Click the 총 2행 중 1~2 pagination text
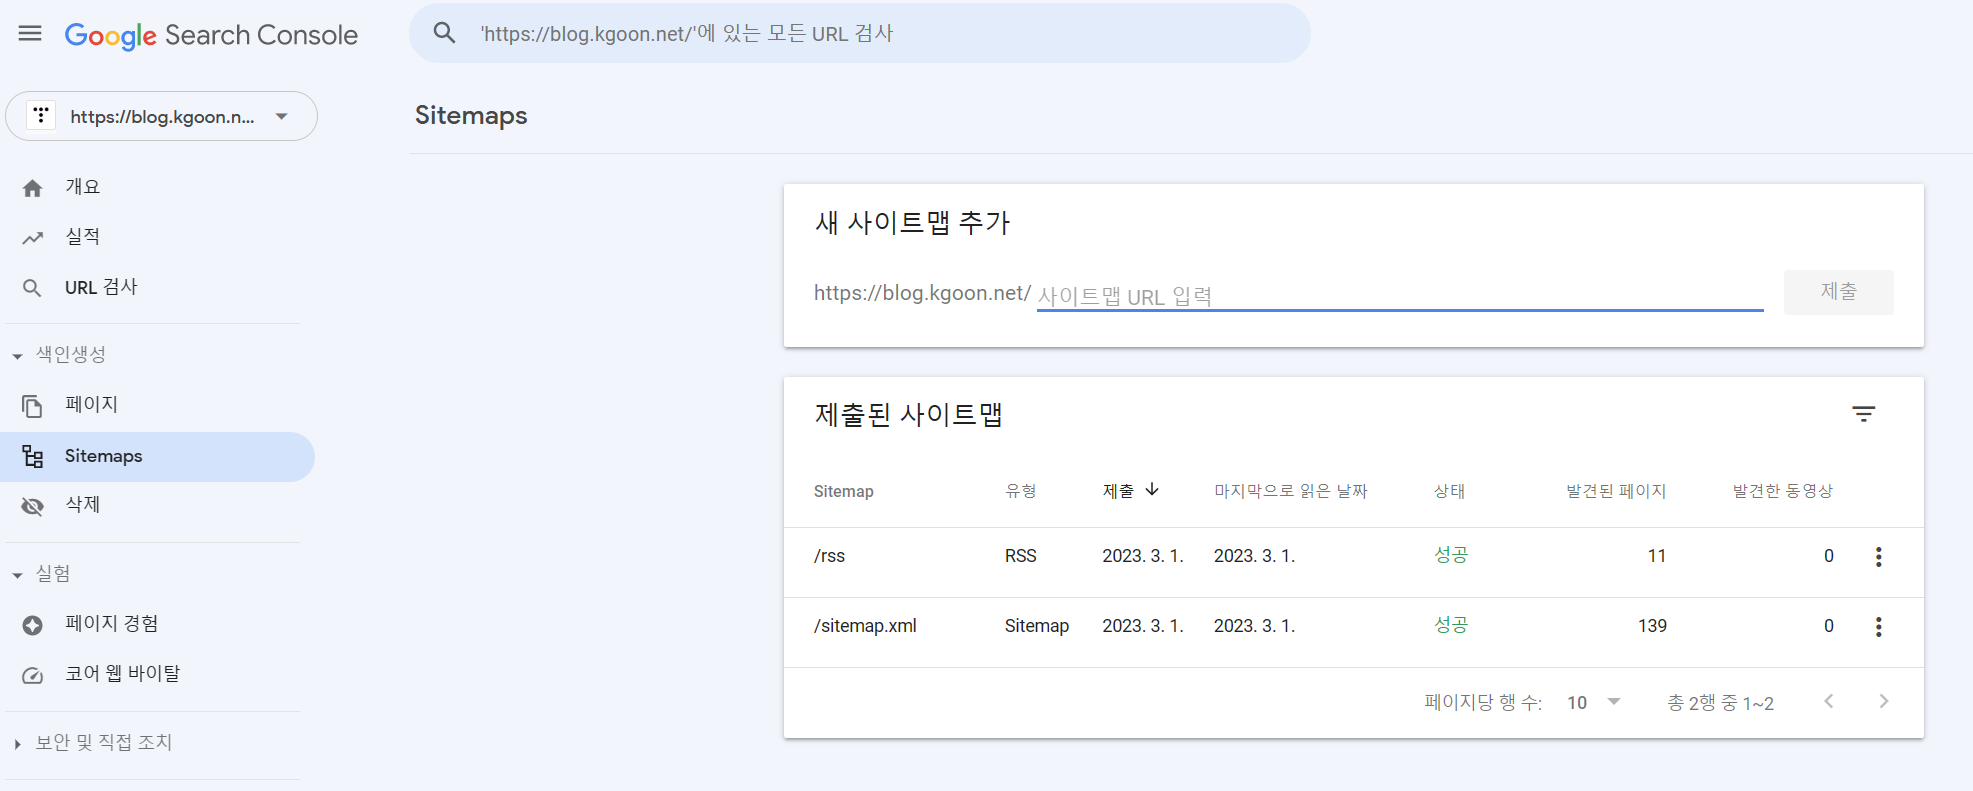Image resolution: width=1973 pixels, height=791 pixels. coord(1720,703)
